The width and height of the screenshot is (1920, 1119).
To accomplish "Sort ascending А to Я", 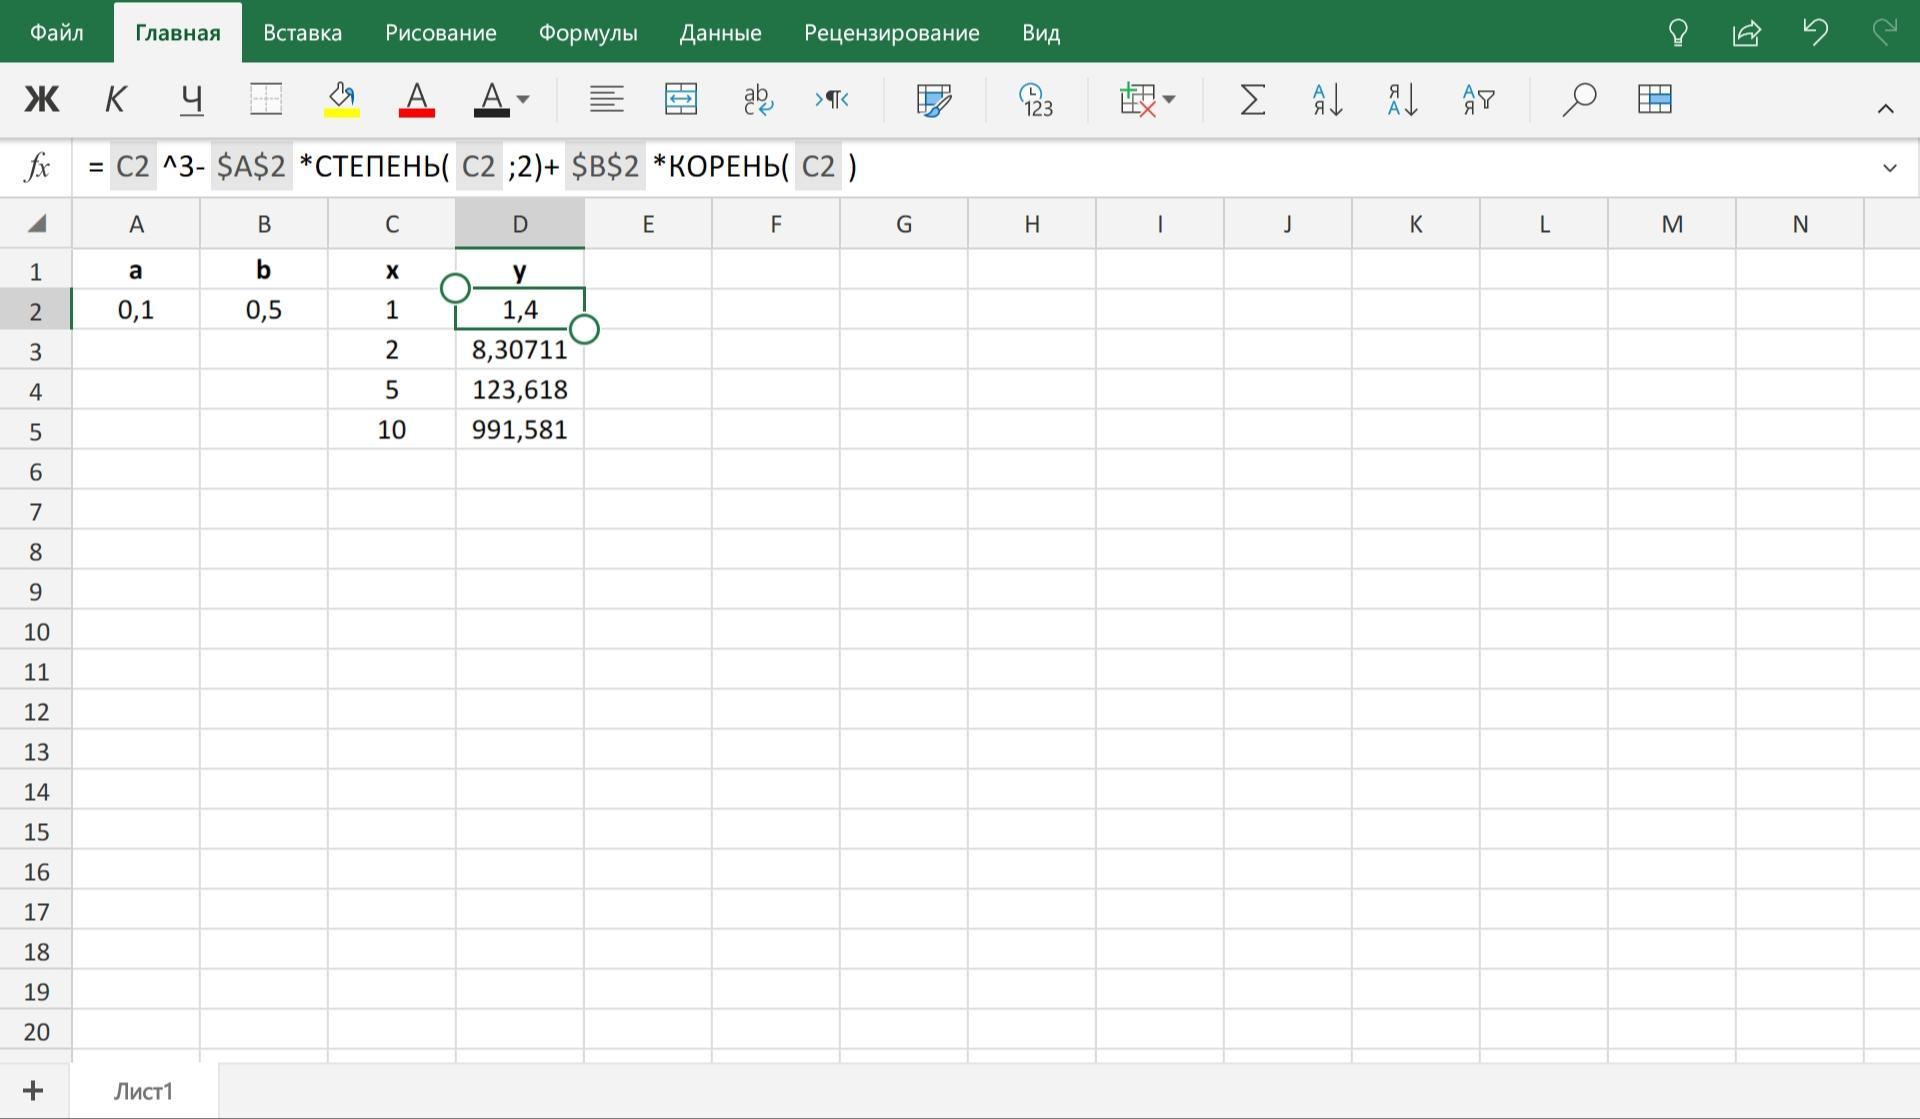I will coord(1327,99).
